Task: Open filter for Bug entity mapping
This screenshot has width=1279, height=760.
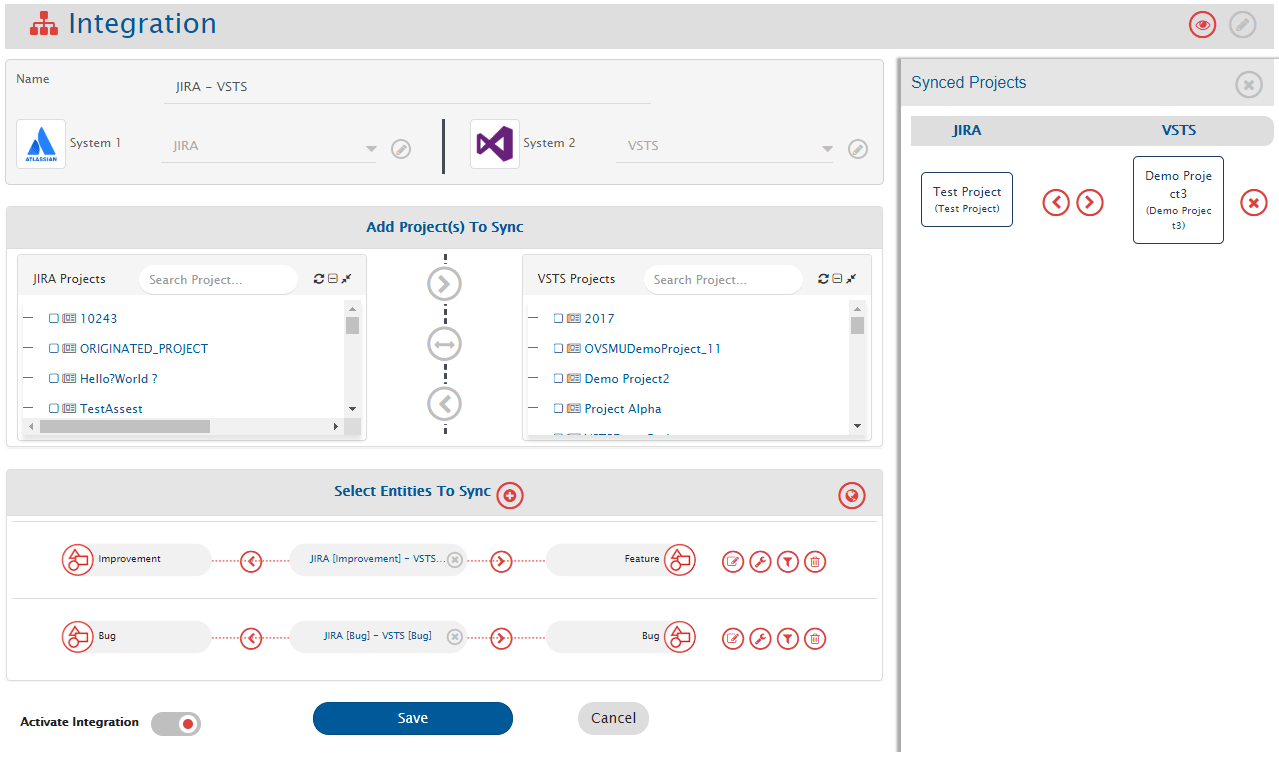Action: (788, 639)
